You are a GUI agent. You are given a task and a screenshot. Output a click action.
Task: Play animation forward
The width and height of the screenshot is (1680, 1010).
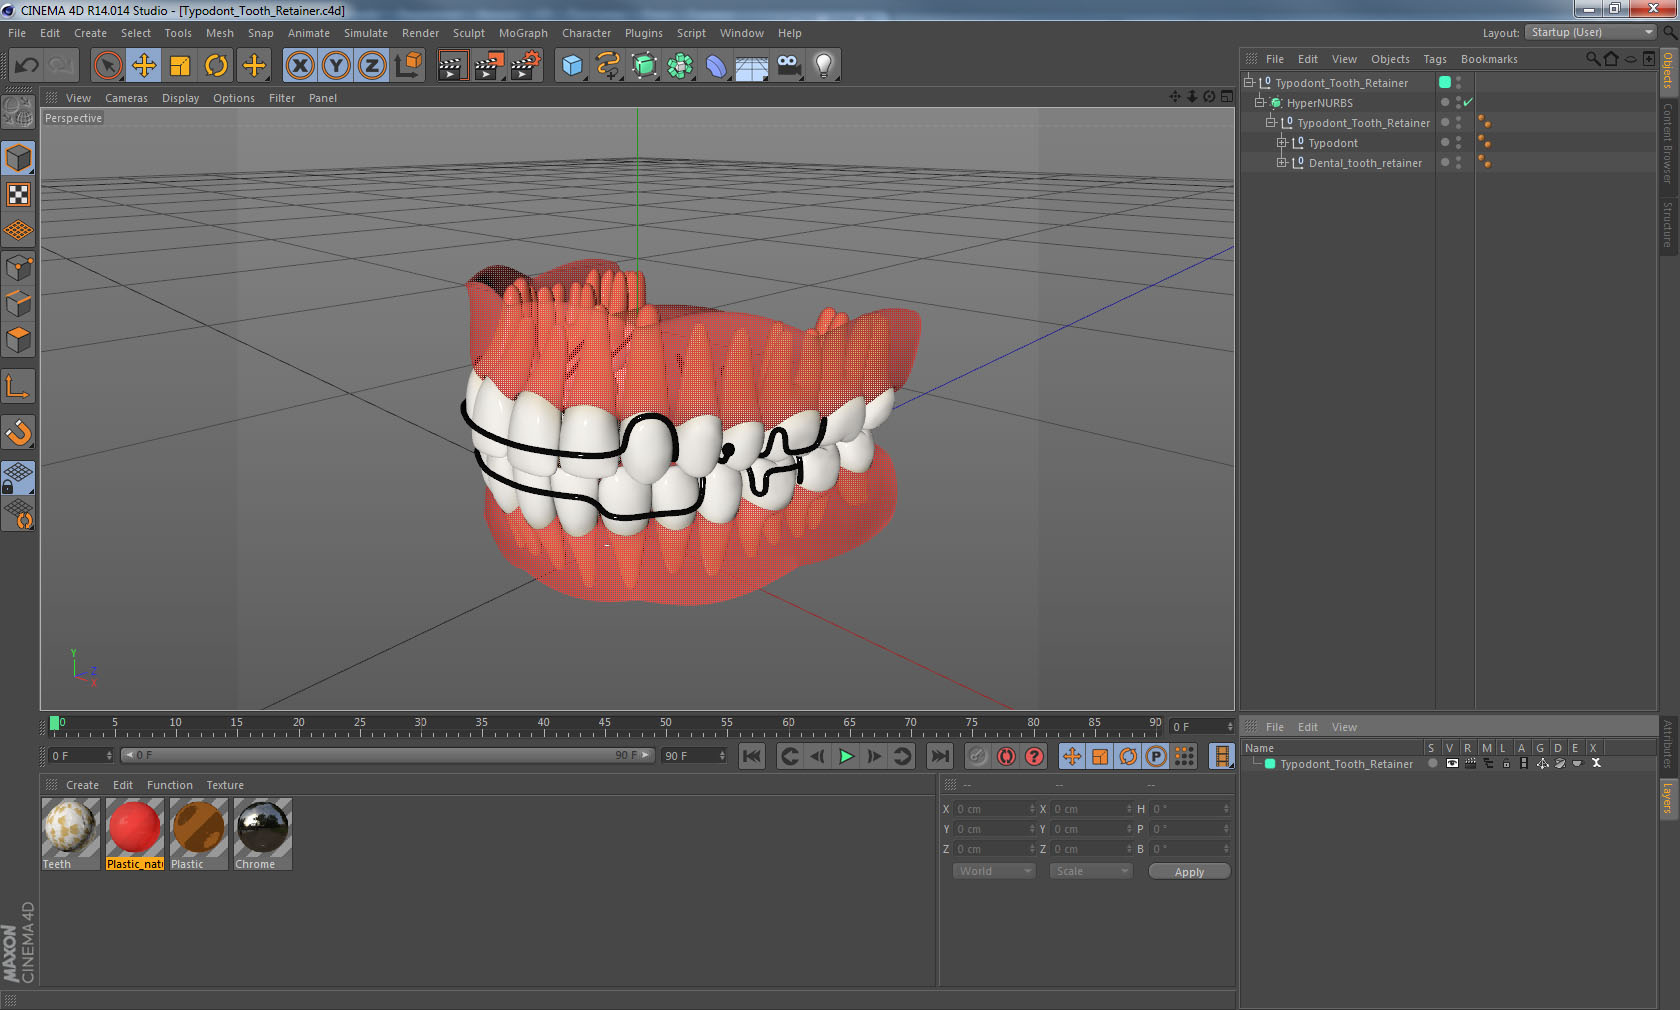tap(846, 756)
